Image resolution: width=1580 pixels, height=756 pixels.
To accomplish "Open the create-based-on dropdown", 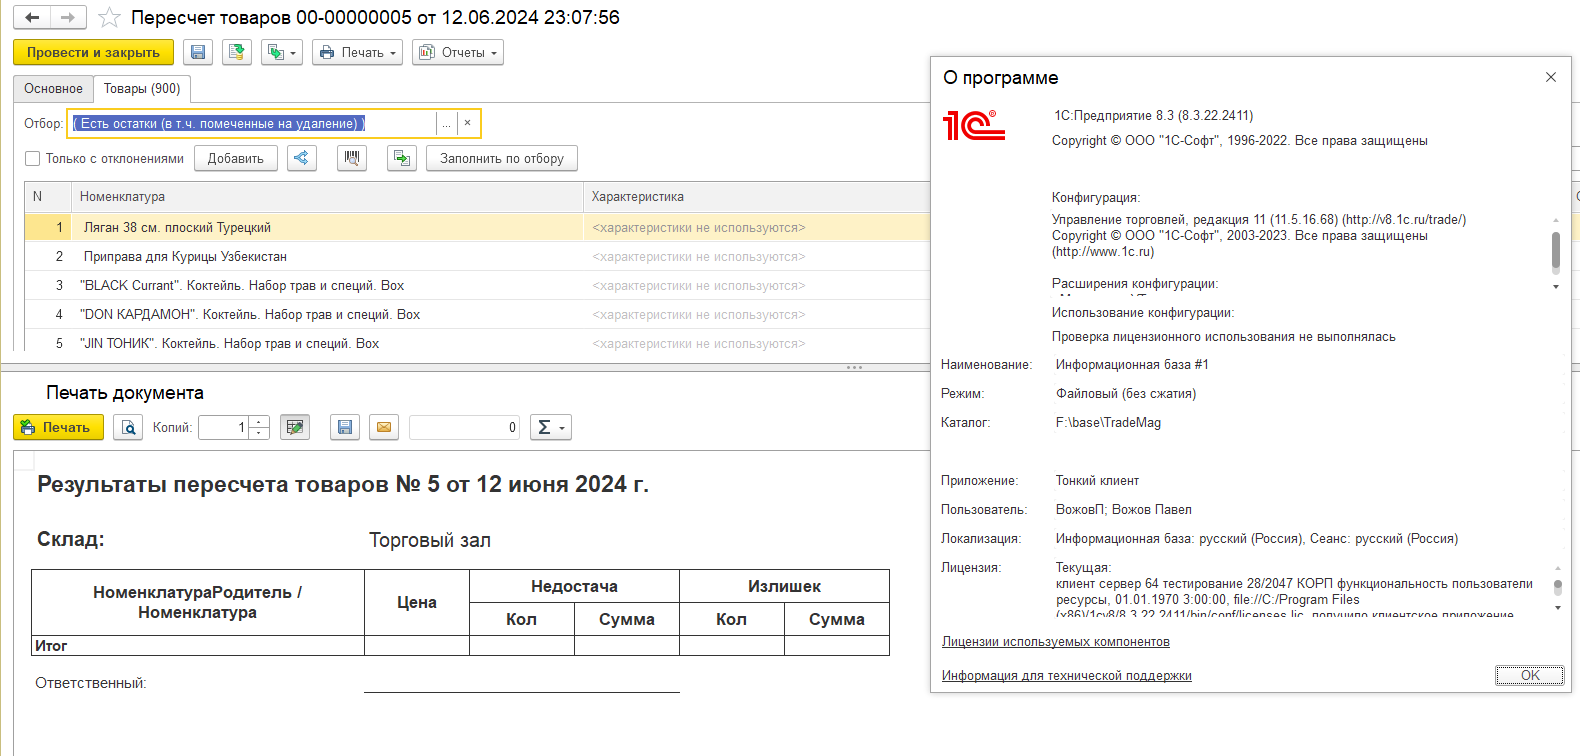I will click(x=282, y=52).
